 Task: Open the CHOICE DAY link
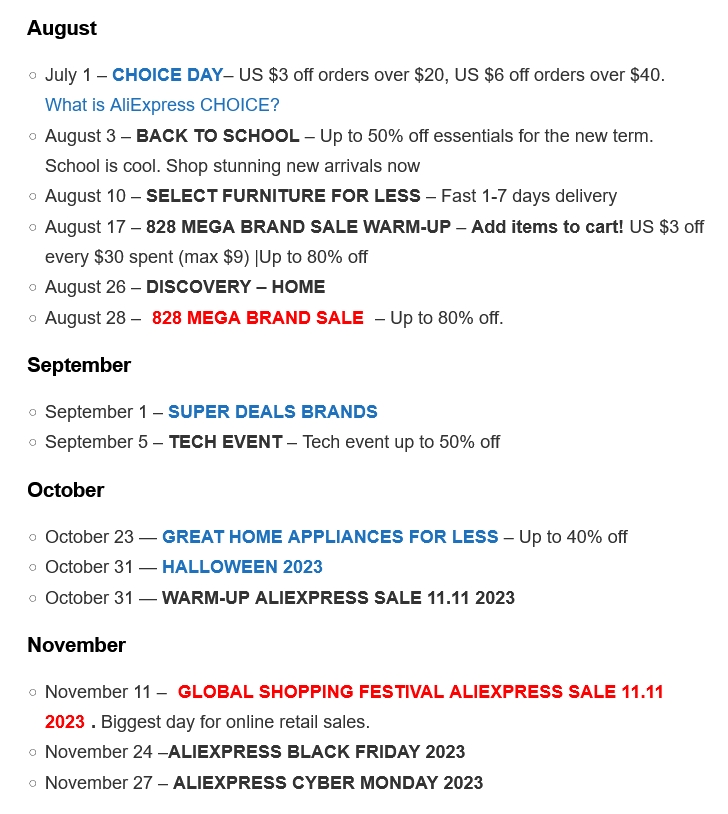[167, 75]
